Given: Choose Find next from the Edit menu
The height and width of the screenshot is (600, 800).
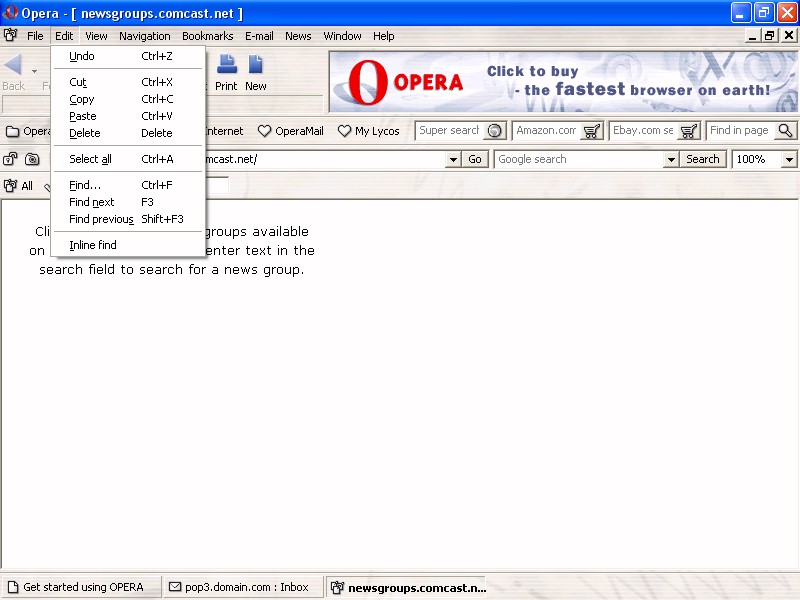Looking at the screenshot, I should (128, 202).
